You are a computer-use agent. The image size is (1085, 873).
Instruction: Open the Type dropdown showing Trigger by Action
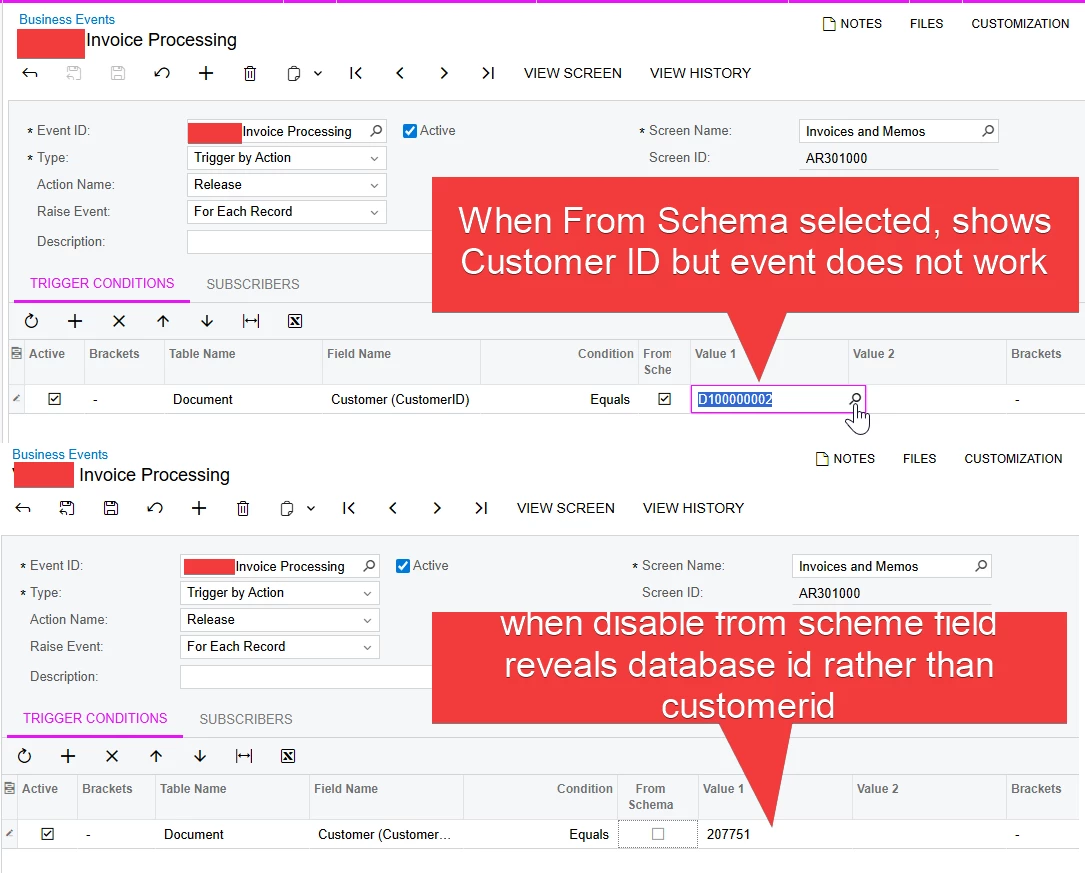coord(374,157)
